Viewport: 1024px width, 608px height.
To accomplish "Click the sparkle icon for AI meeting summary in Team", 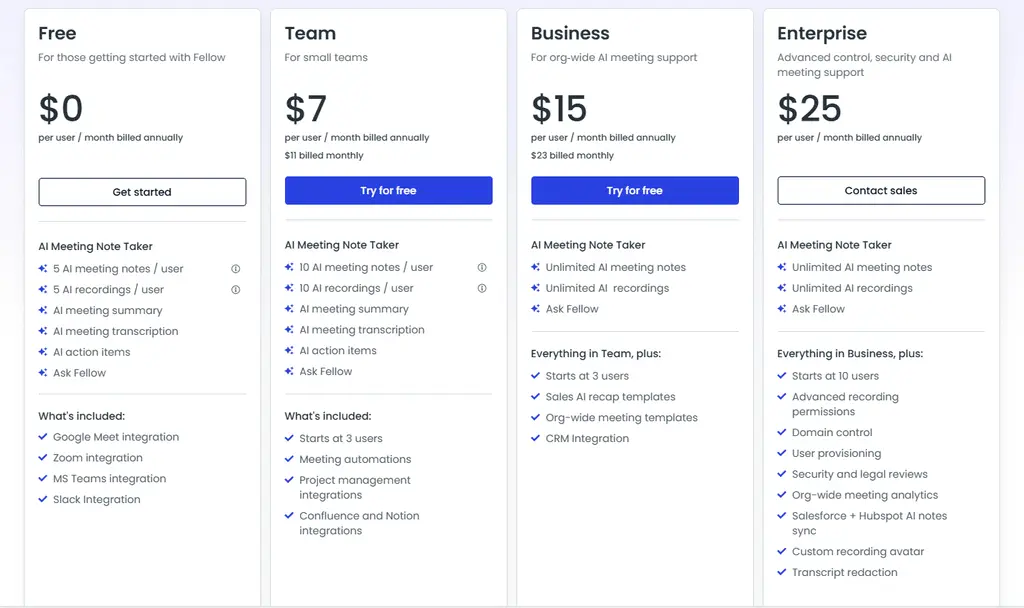I will coord(288,309).
